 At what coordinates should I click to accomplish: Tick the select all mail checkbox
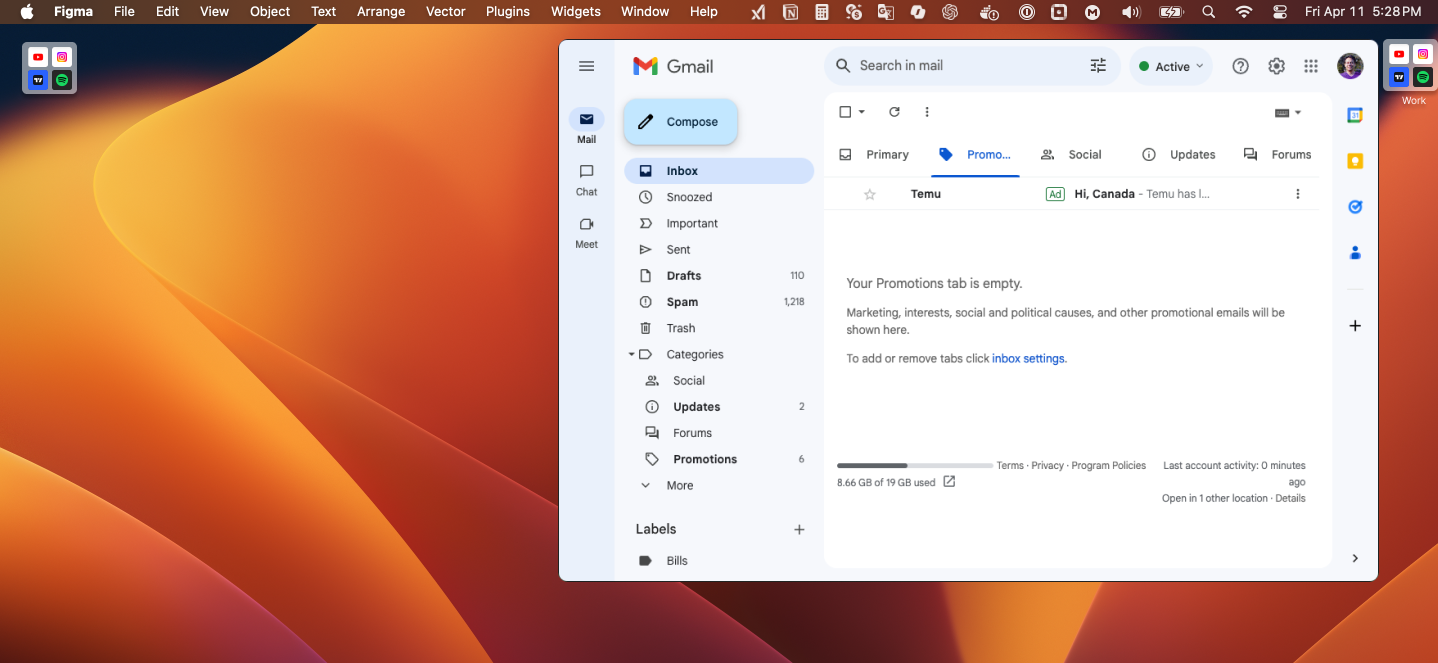pyautogui.click(x=845, y=112)
